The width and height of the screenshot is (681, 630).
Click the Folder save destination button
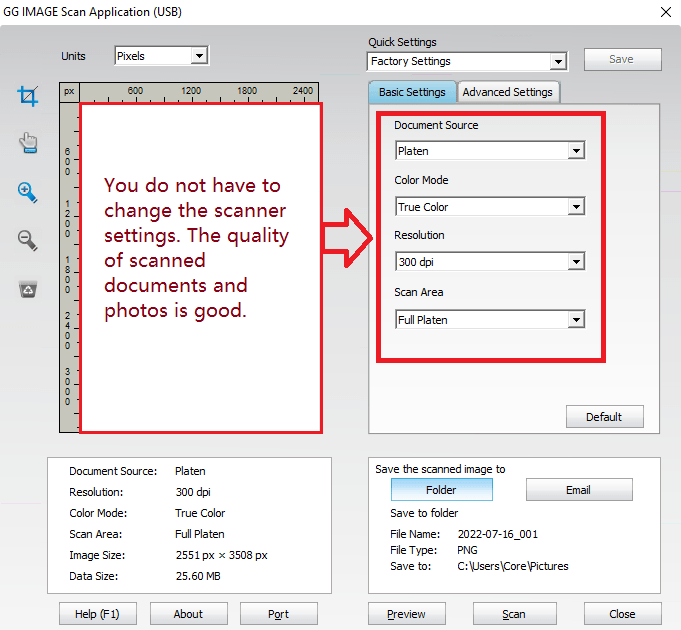click(x=441, y=490)
